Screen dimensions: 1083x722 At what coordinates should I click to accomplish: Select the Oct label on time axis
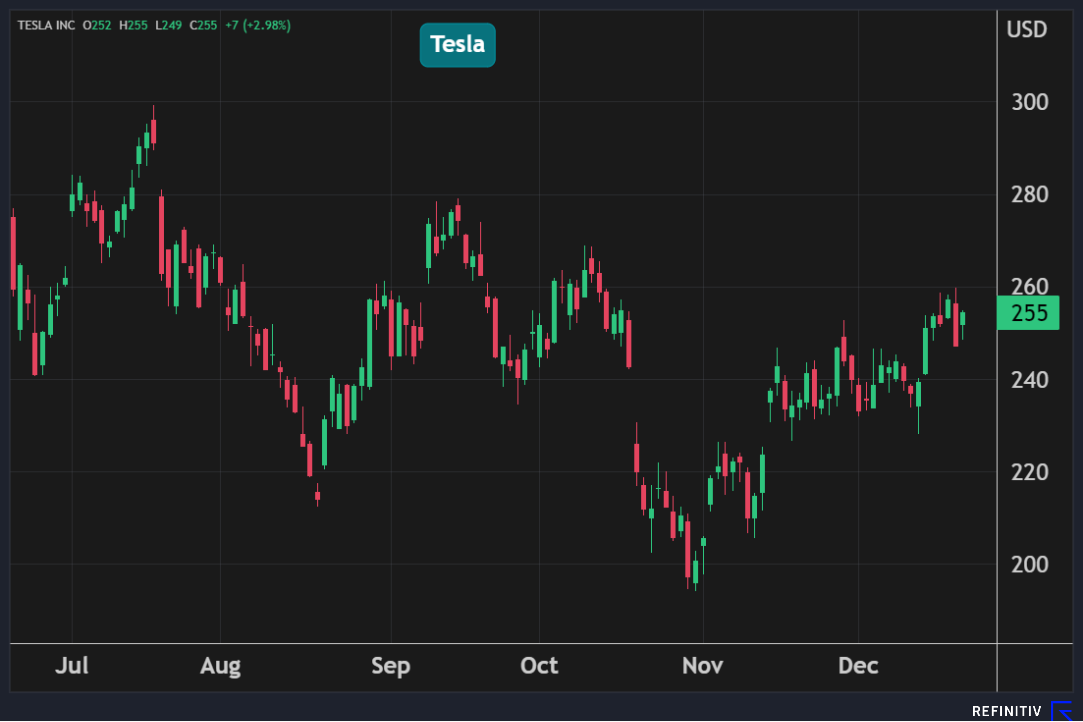click(x=539, y=666)
